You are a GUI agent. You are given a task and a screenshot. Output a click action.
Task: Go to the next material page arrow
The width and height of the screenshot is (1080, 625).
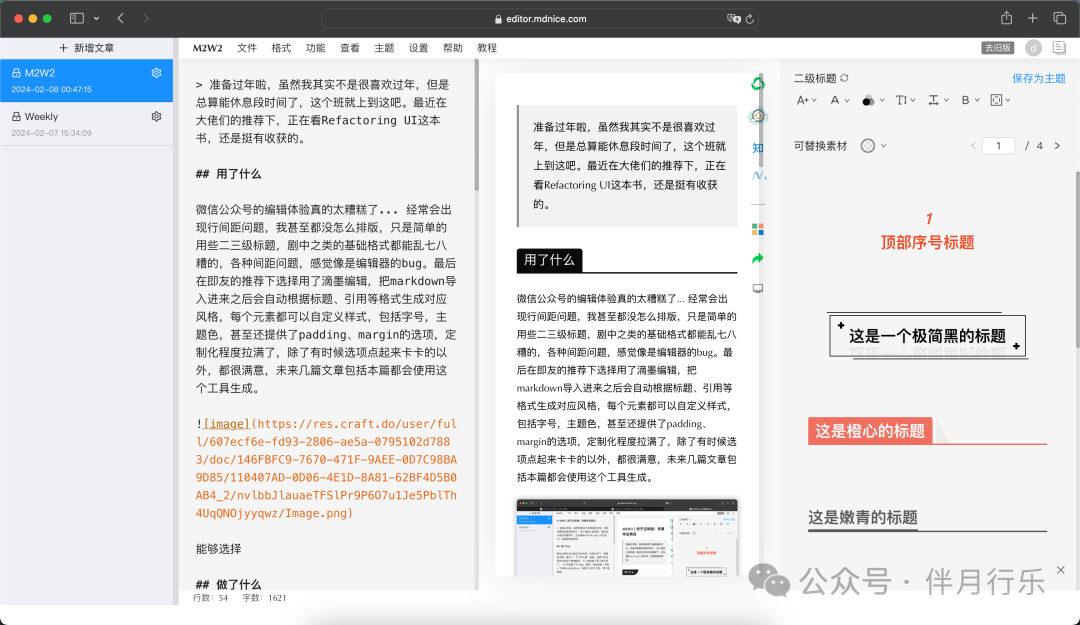[1057, 145]
